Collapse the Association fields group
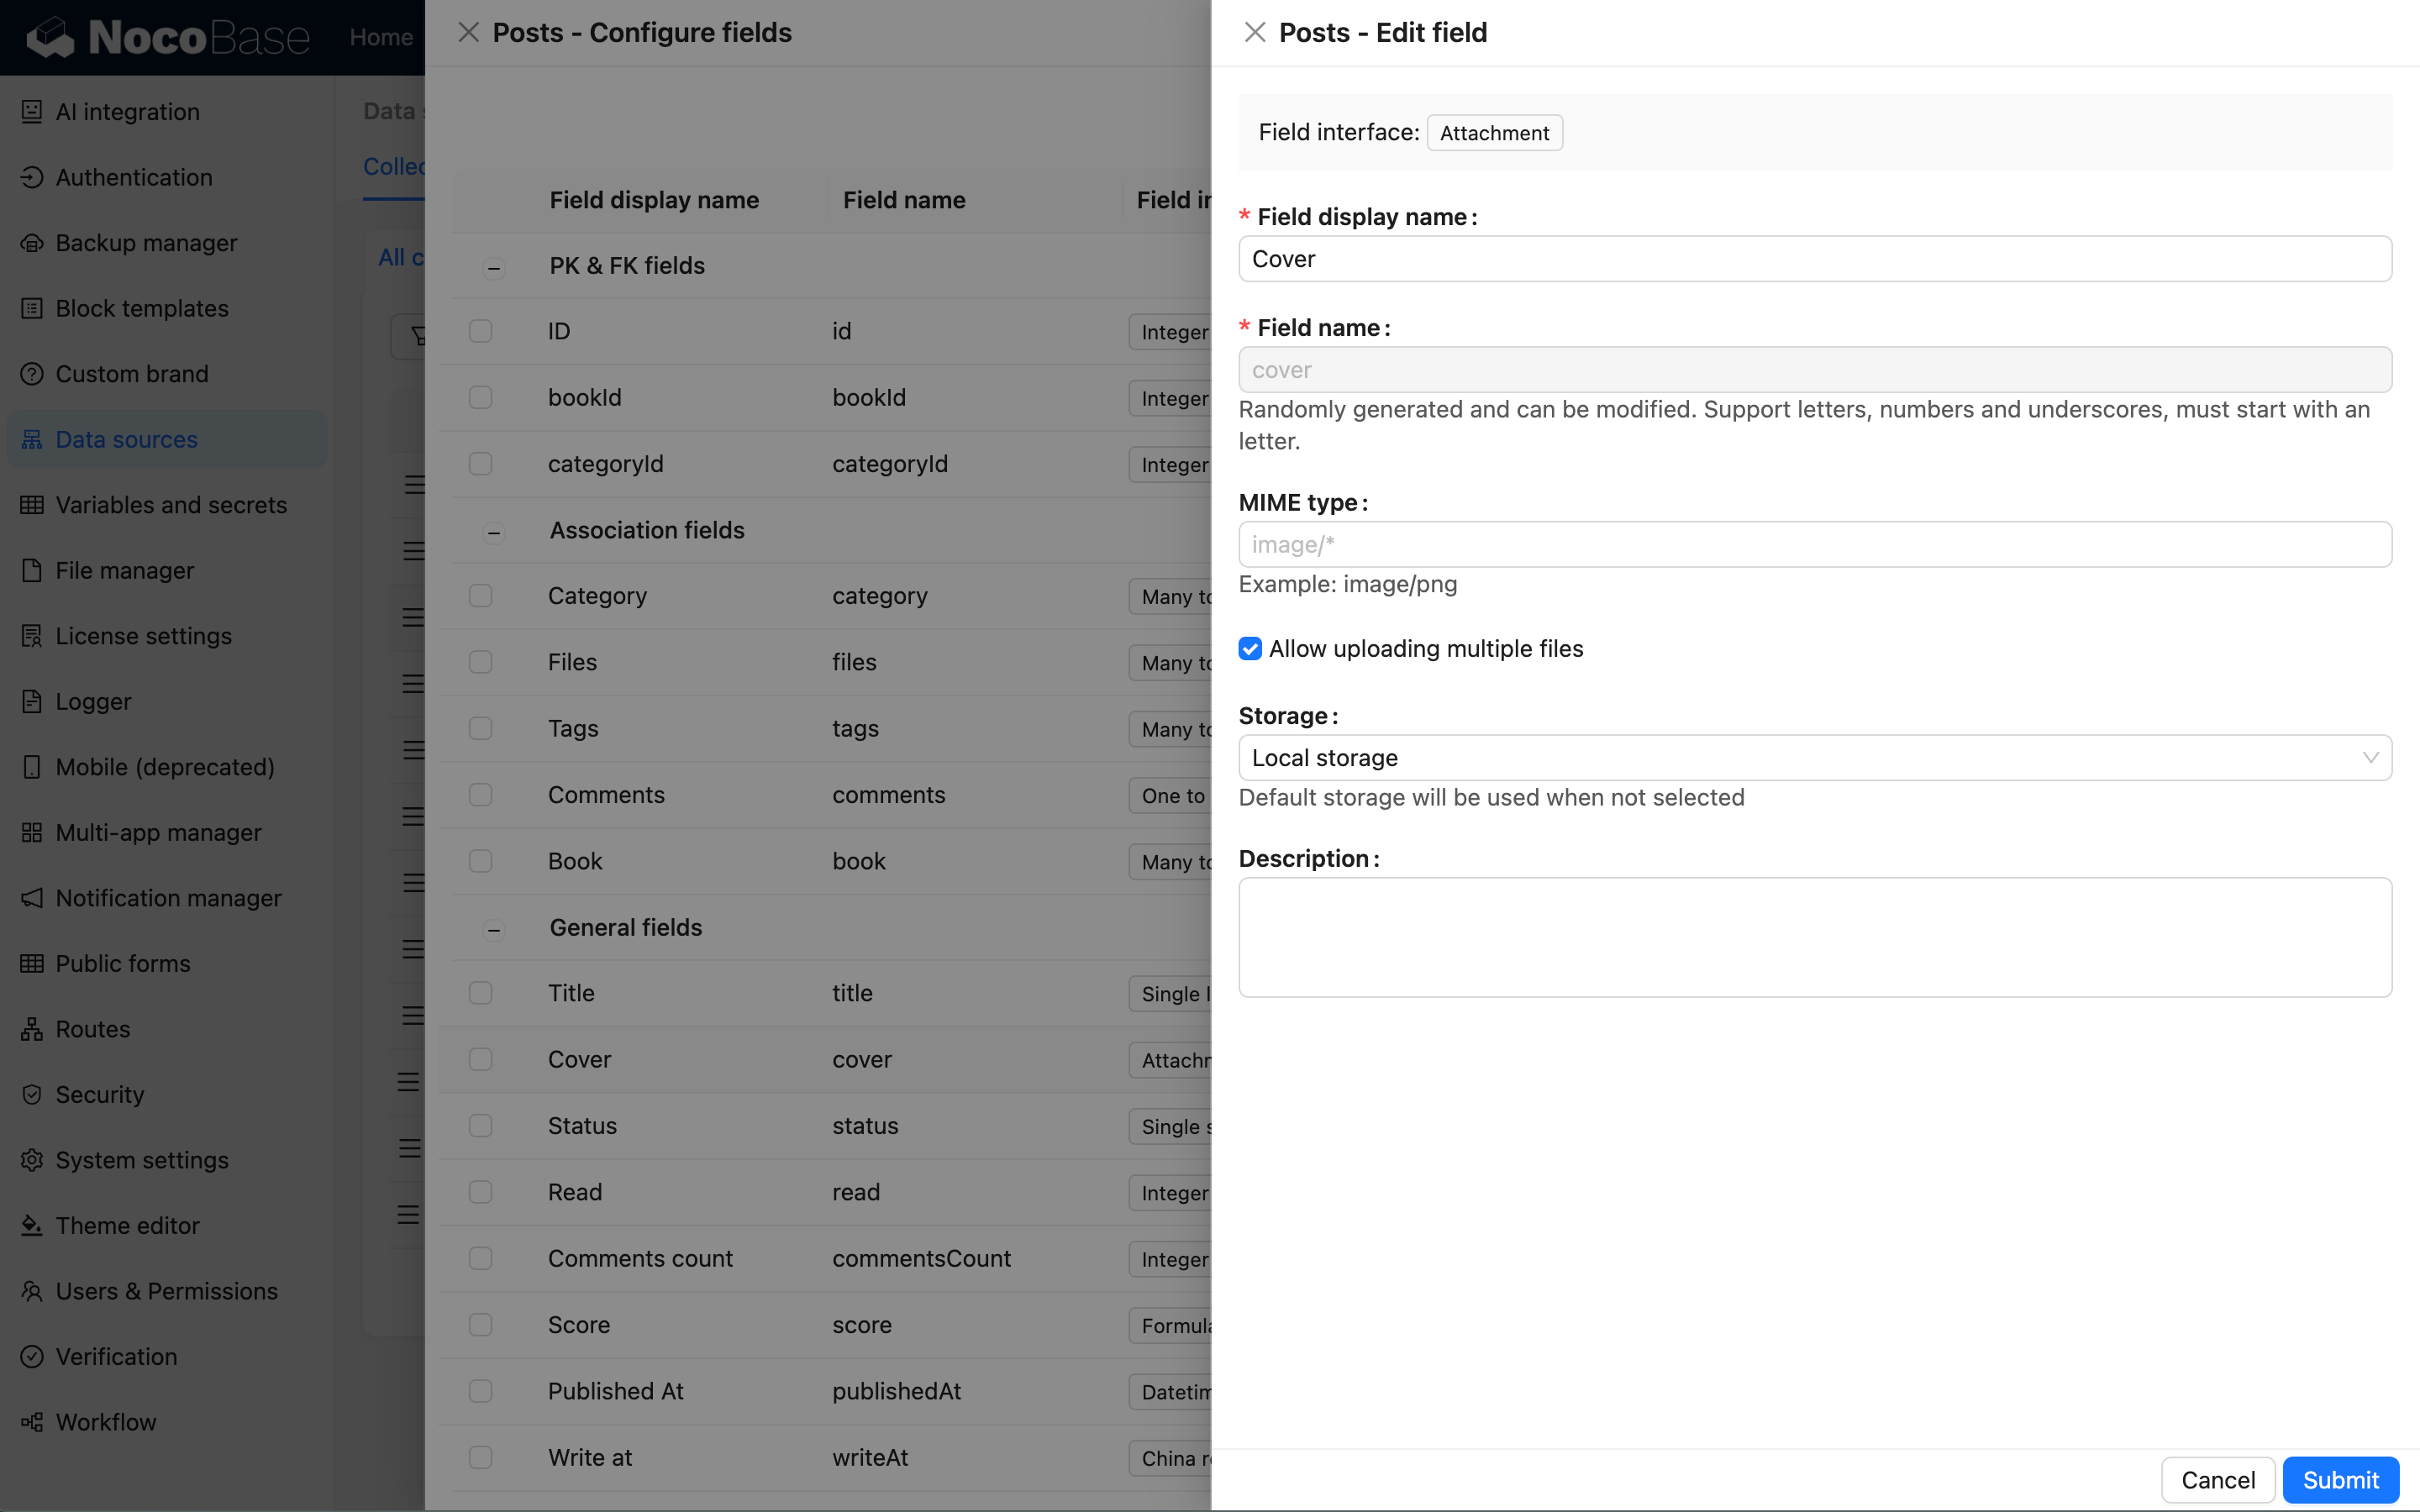The image size is (2420, 1512). (x=494, y=532)
